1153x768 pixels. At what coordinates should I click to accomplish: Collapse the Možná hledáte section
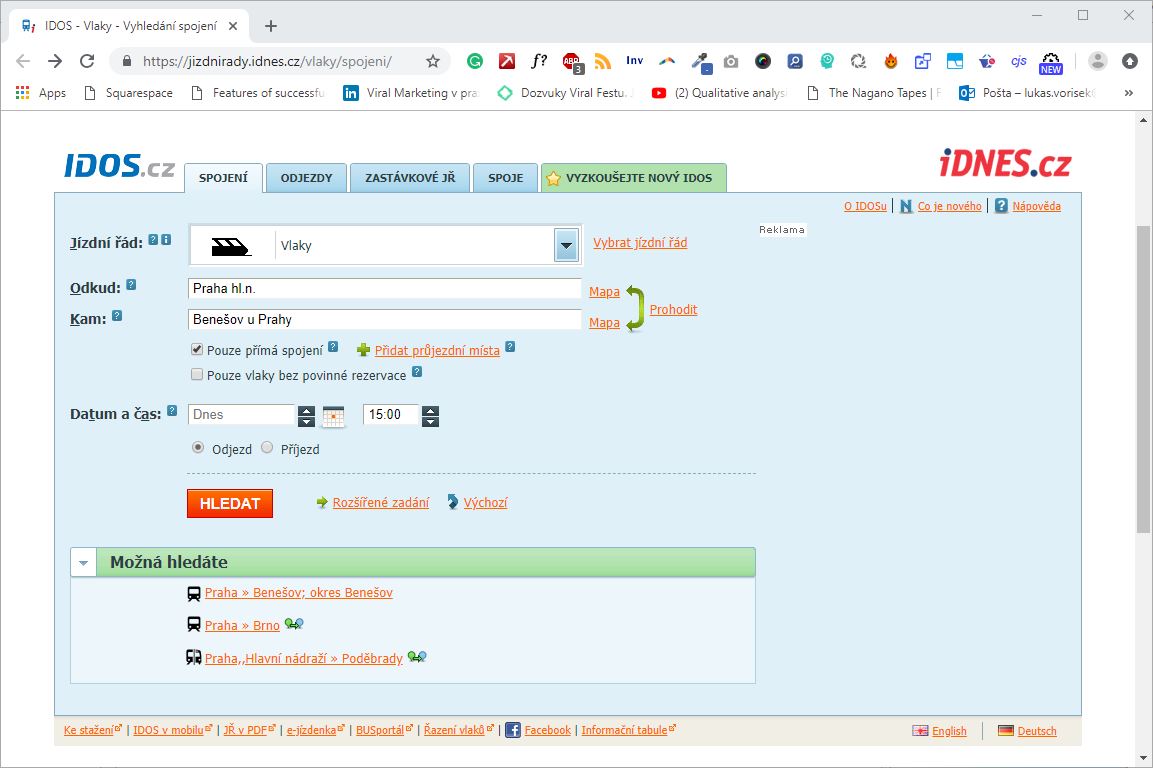coord(83,562)
